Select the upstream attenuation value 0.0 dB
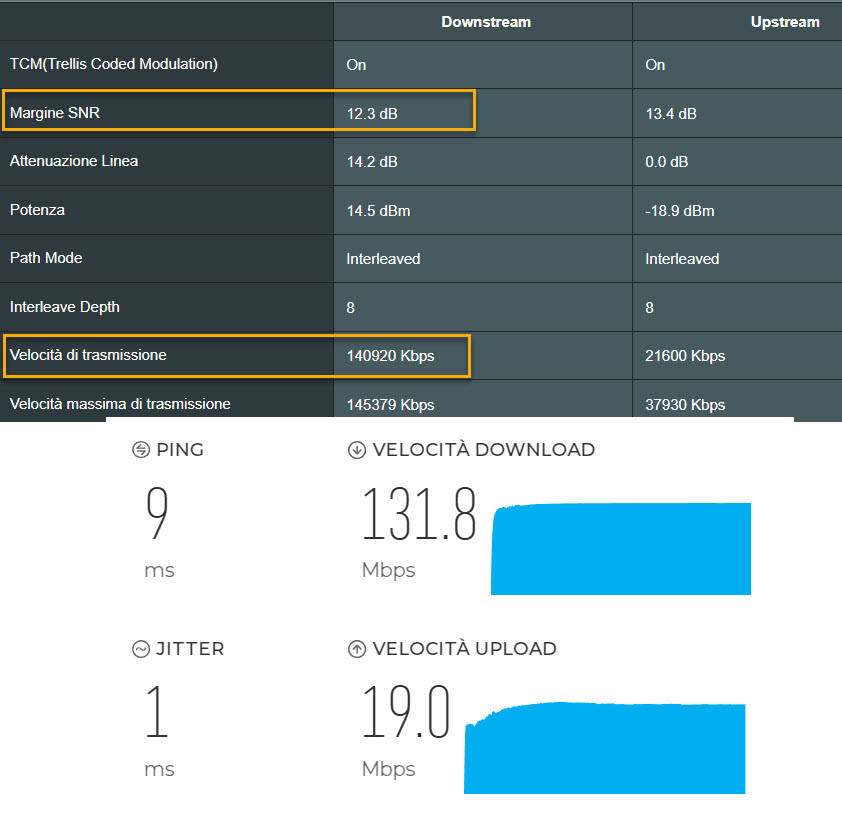Viewport: 842px width, 827px height. click(x=666, y=162)
